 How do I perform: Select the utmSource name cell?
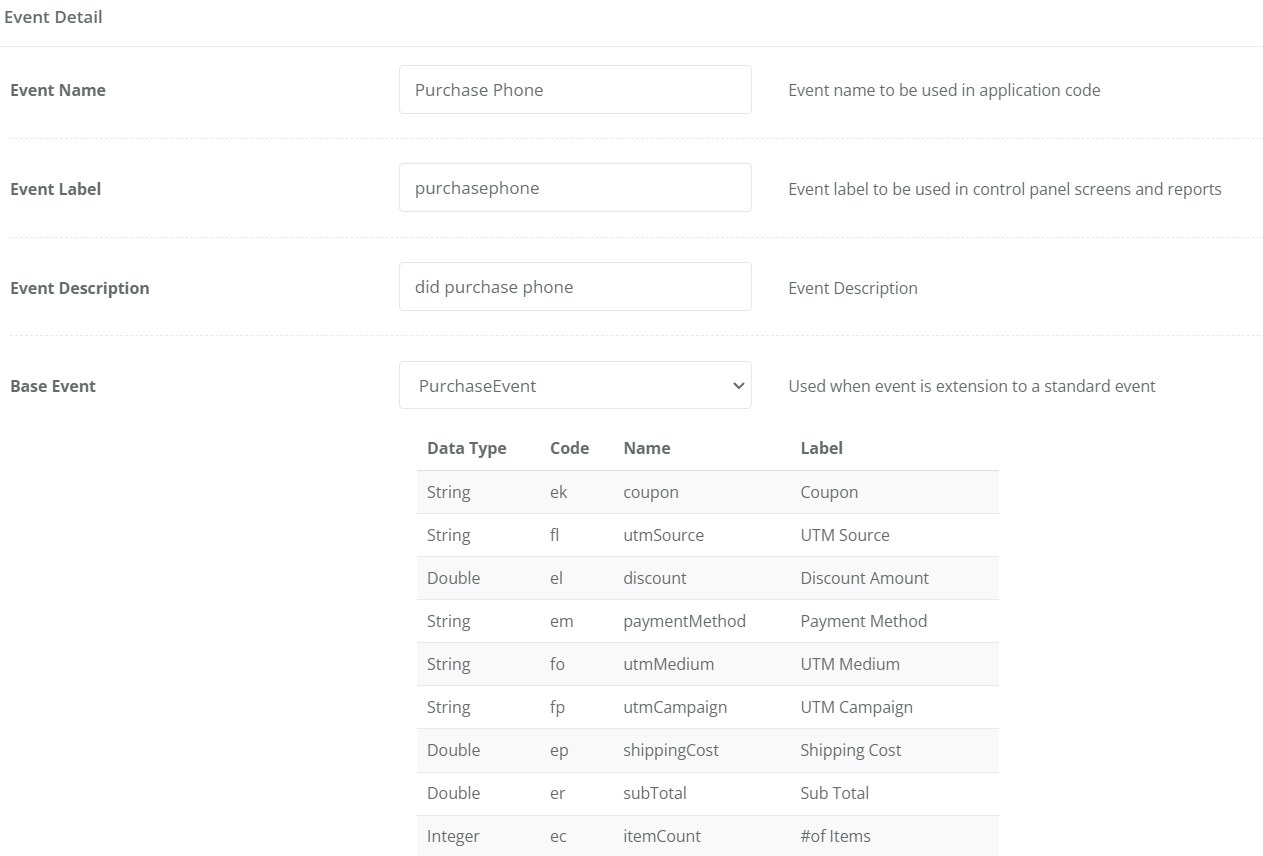point(663,535)
